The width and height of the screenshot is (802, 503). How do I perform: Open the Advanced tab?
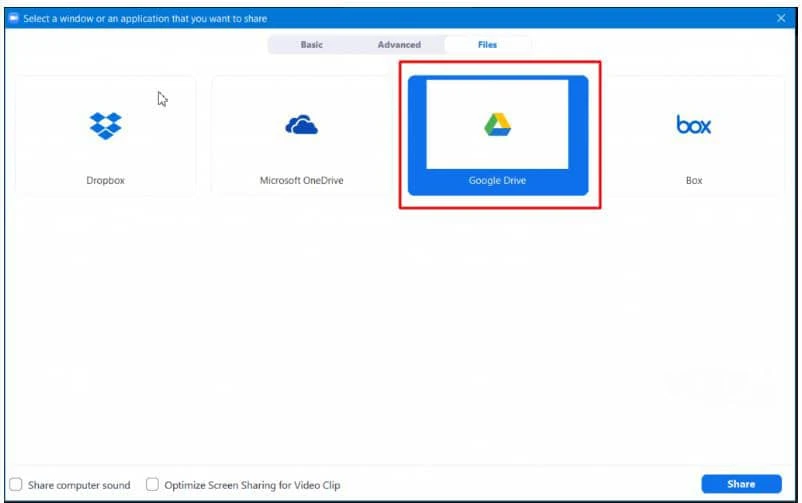tap(399, 45)
